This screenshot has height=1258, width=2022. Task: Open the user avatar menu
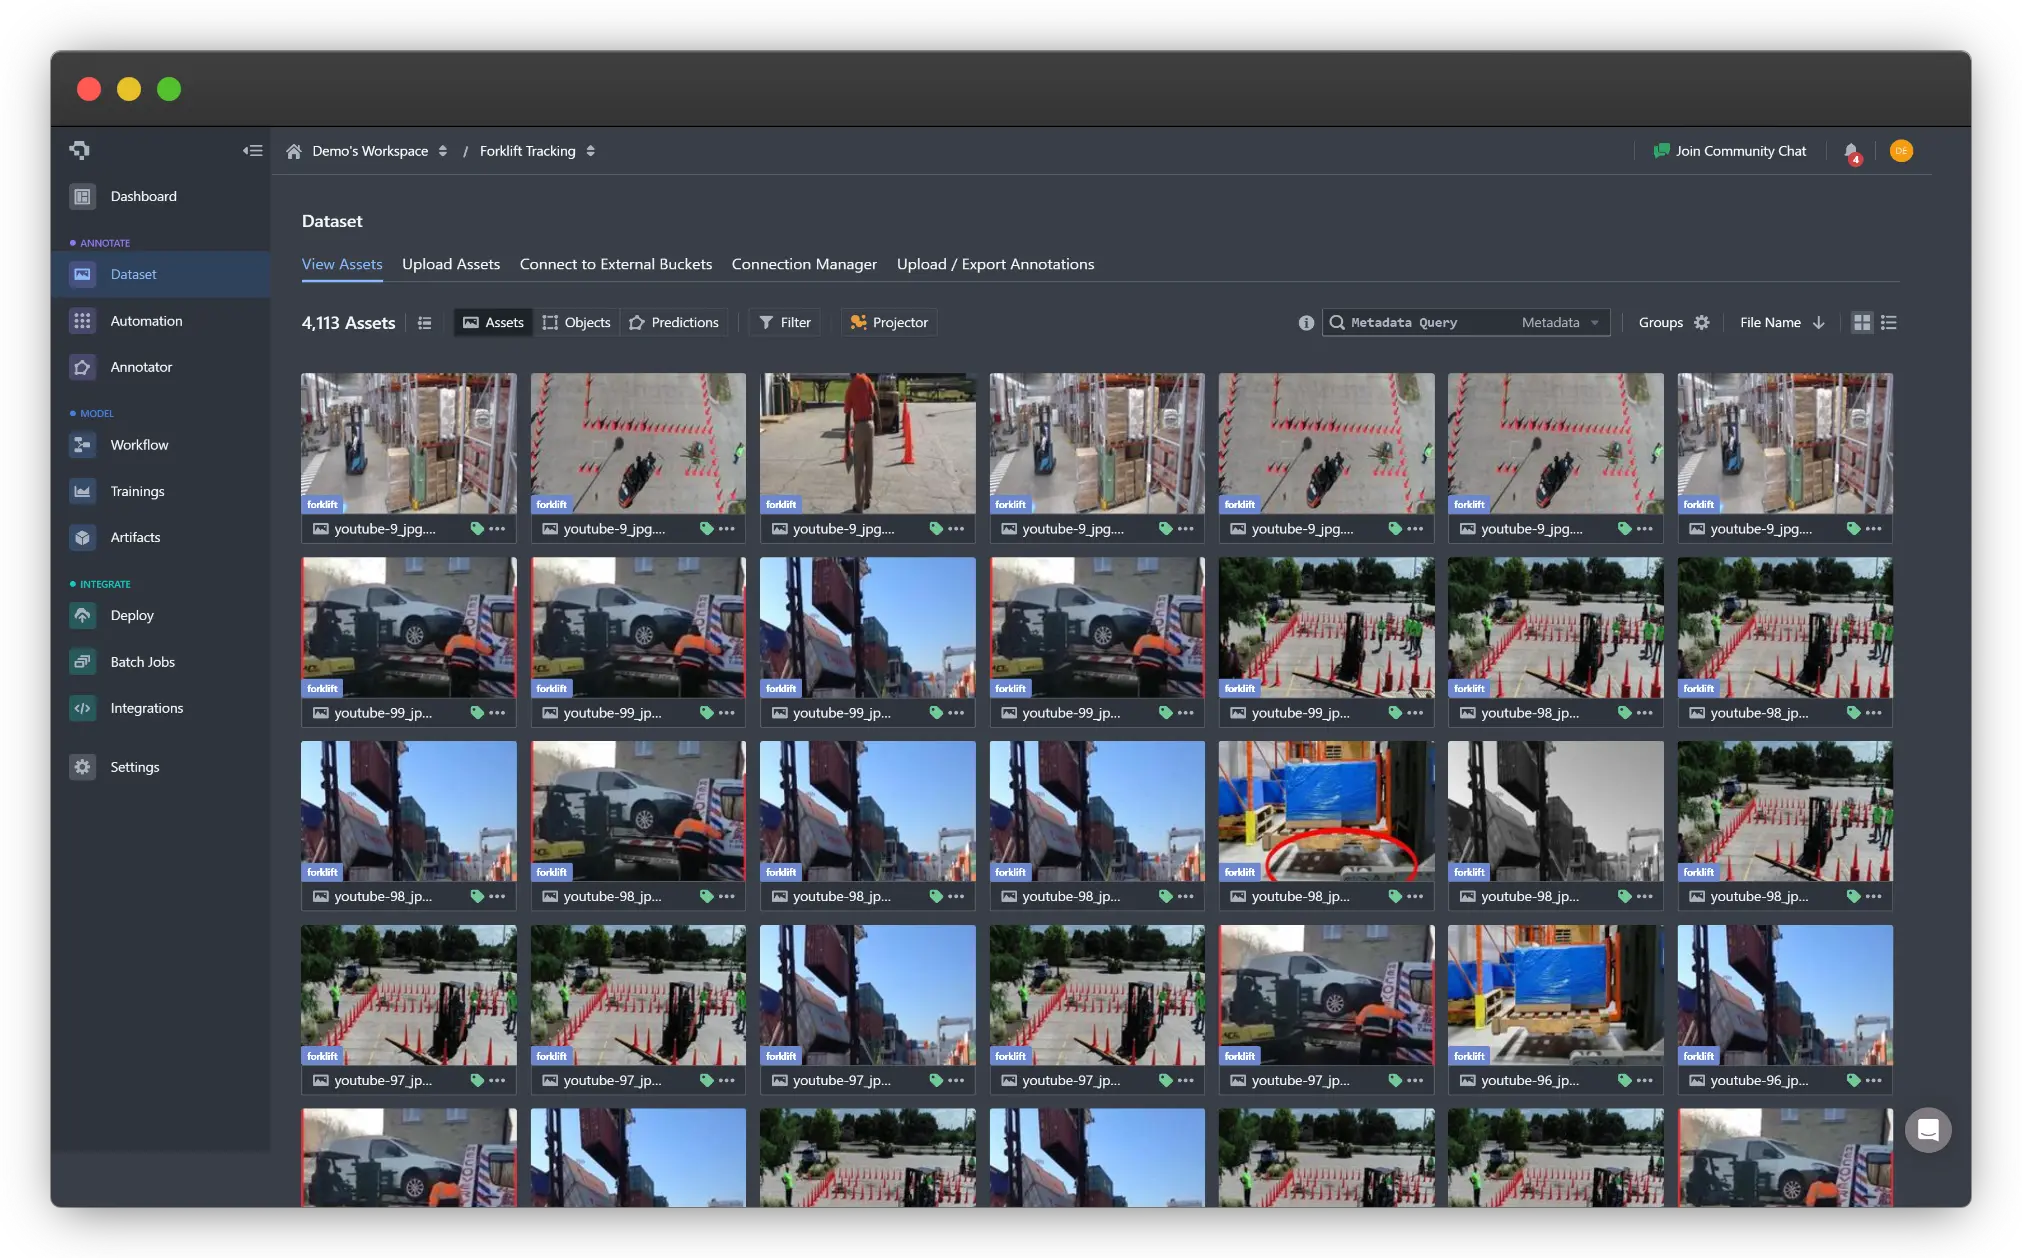pos(1901,151)
